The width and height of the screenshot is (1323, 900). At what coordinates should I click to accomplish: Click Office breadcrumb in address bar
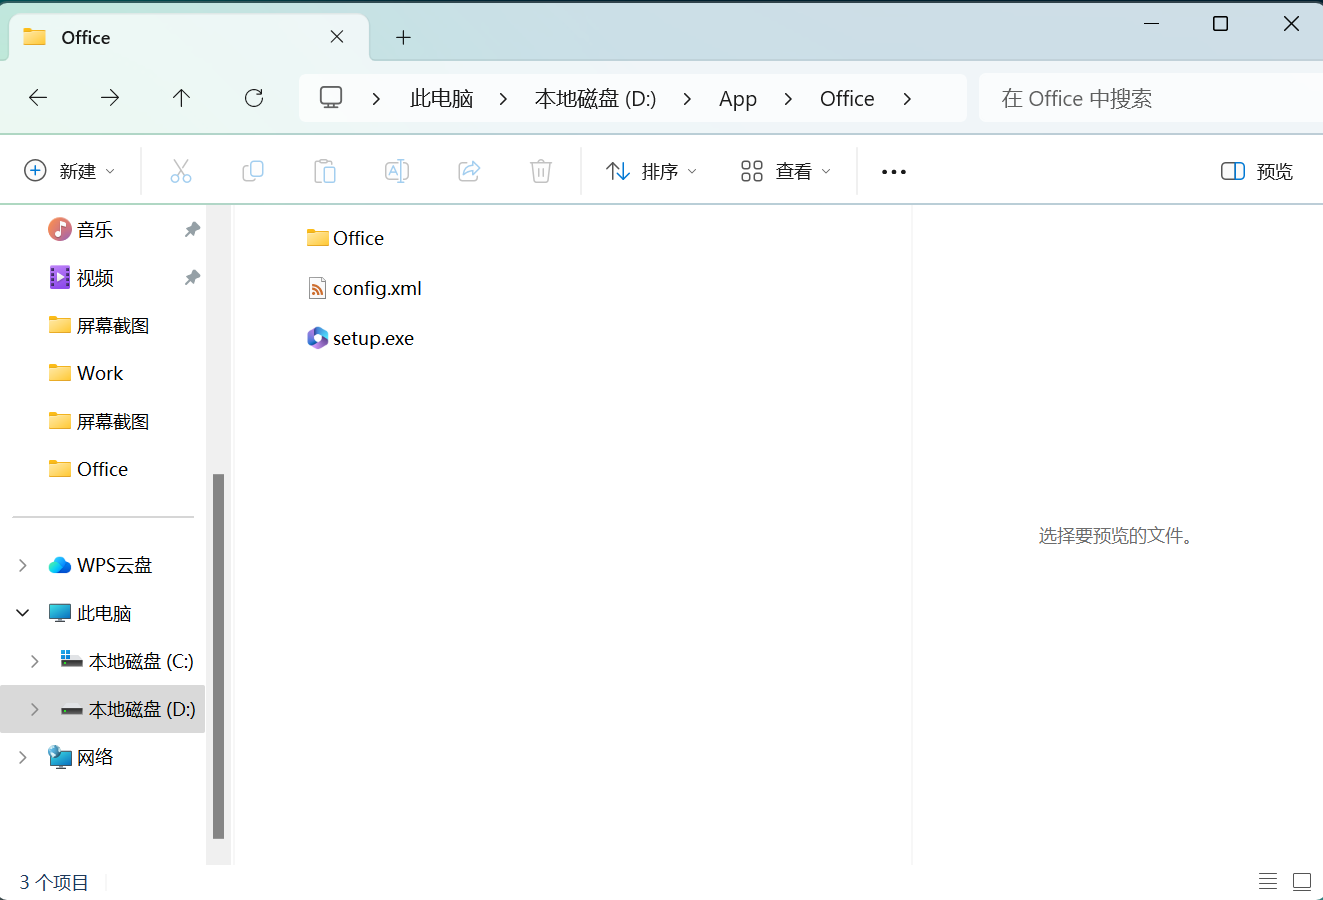[x=847, y=98]
